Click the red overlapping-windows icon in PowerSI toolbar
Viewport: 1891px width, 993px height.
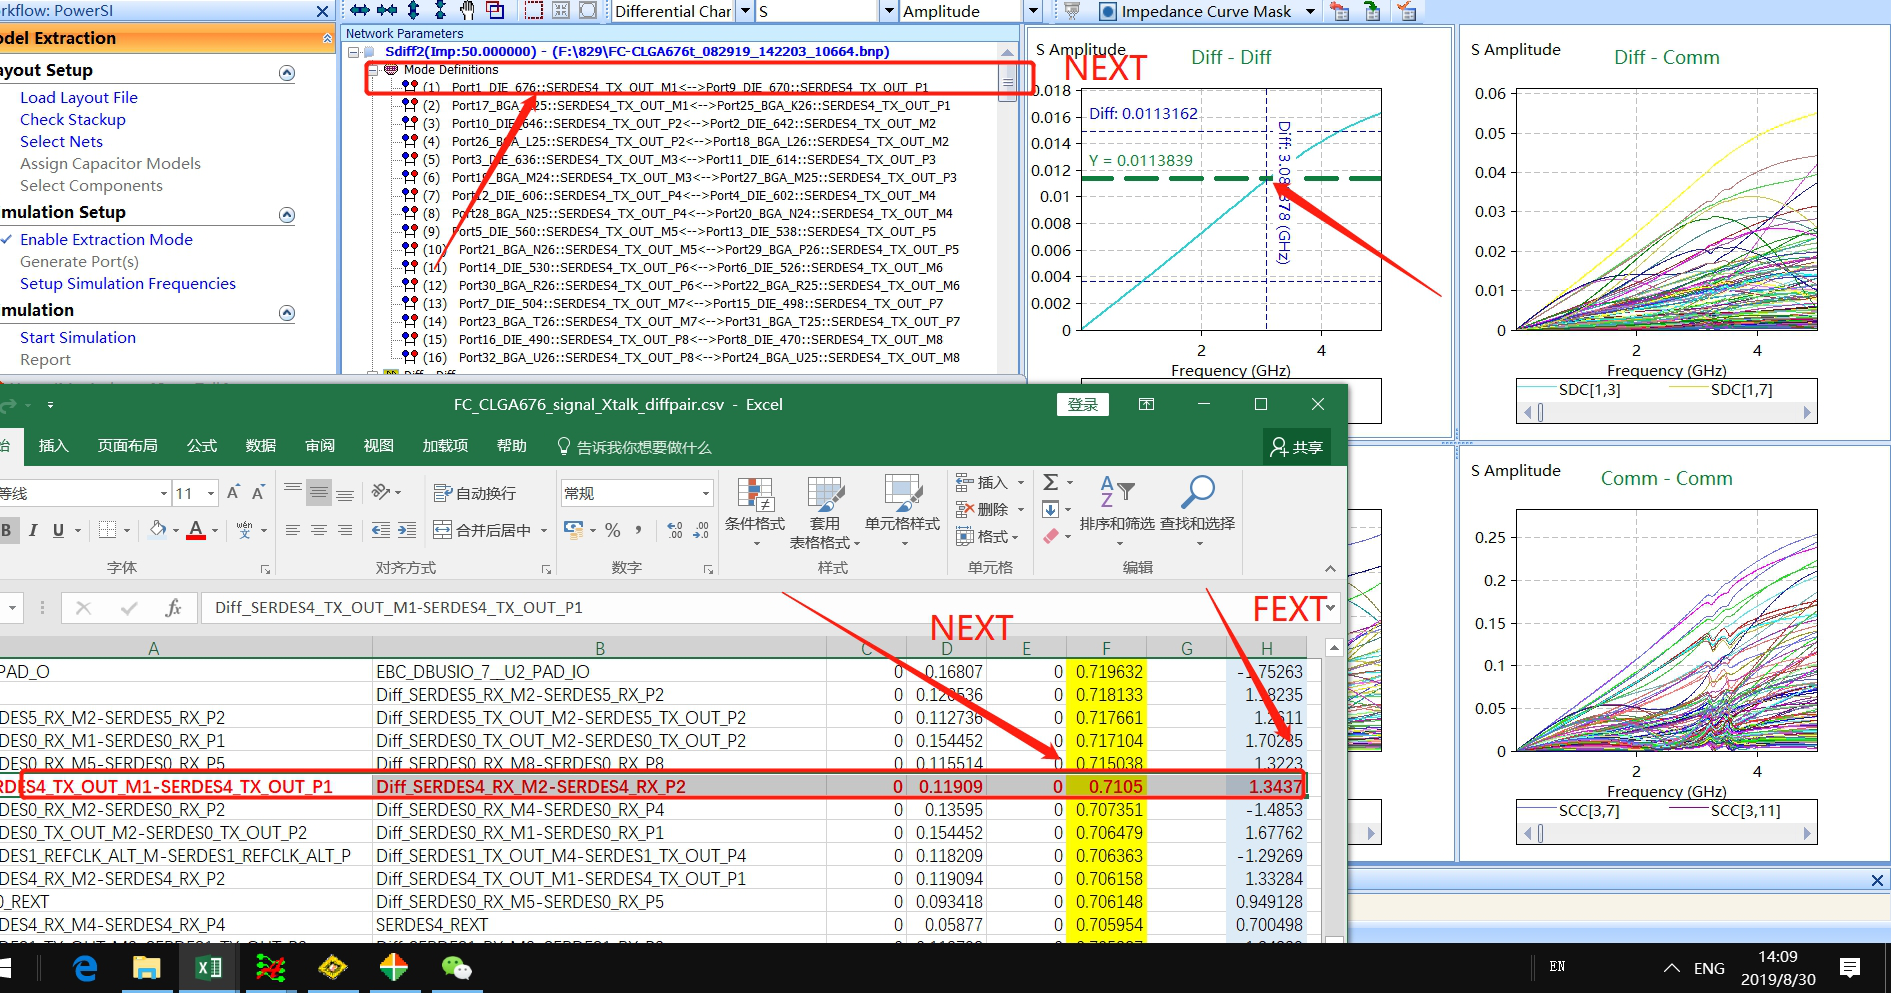click(x=495, y=11)
